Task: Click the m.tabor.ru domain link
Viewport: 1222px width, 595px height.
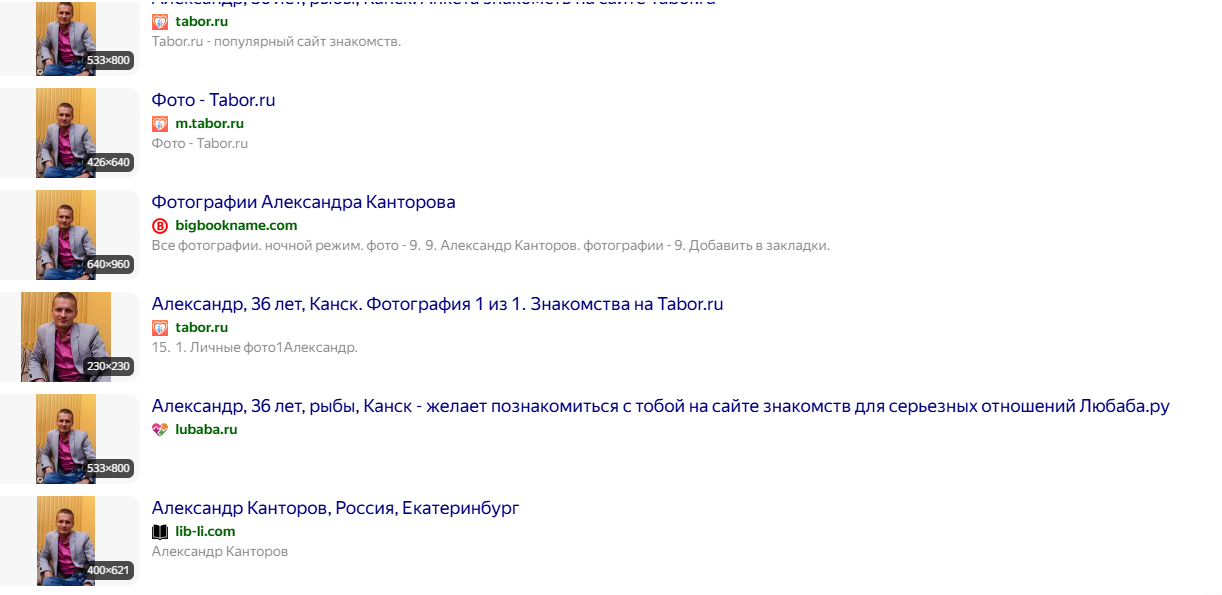Action: tap(209, 124)
